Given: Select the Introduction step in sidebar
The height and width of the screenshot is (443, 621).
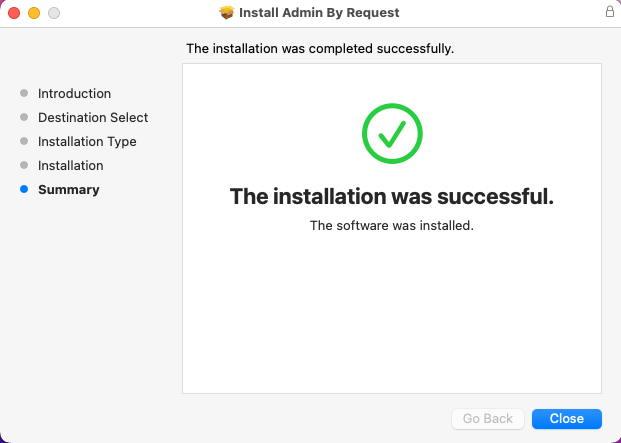Looking at the screenshot, I should (74, 93).
